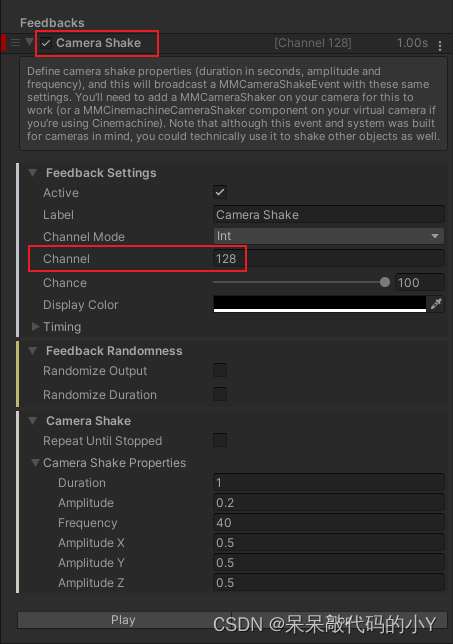Enable the Randomize Output checkbox
The image size is (453, 644).
pyautogui.click(x=220, y=370)
